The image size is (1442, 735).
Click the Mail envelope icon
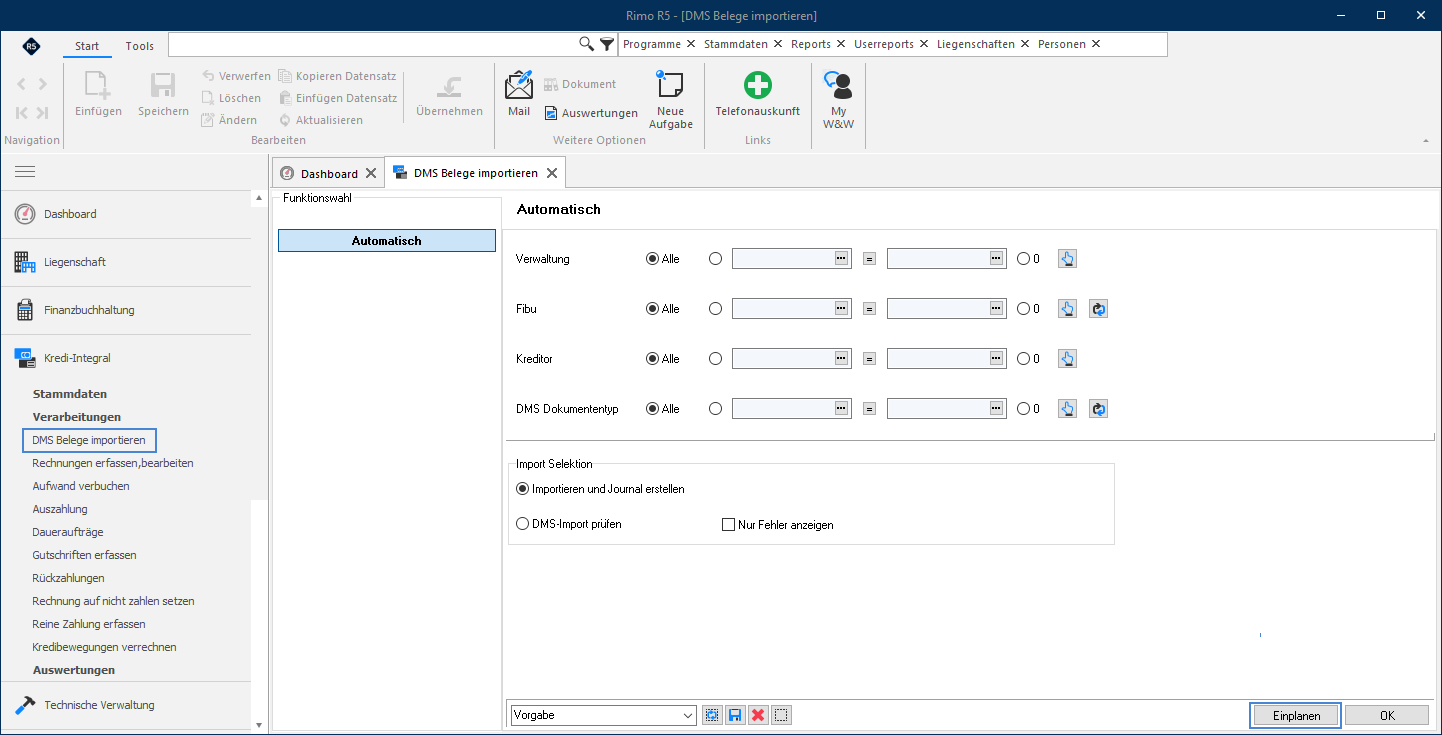click(x=519, y=85)
